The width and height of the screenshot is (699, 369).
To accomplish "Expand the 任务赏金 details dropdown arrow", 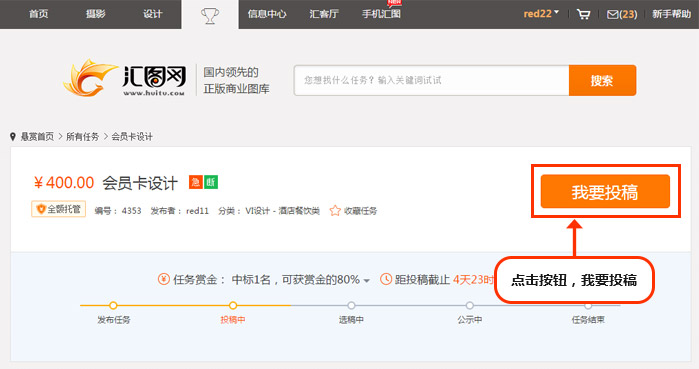I will 366,281.
